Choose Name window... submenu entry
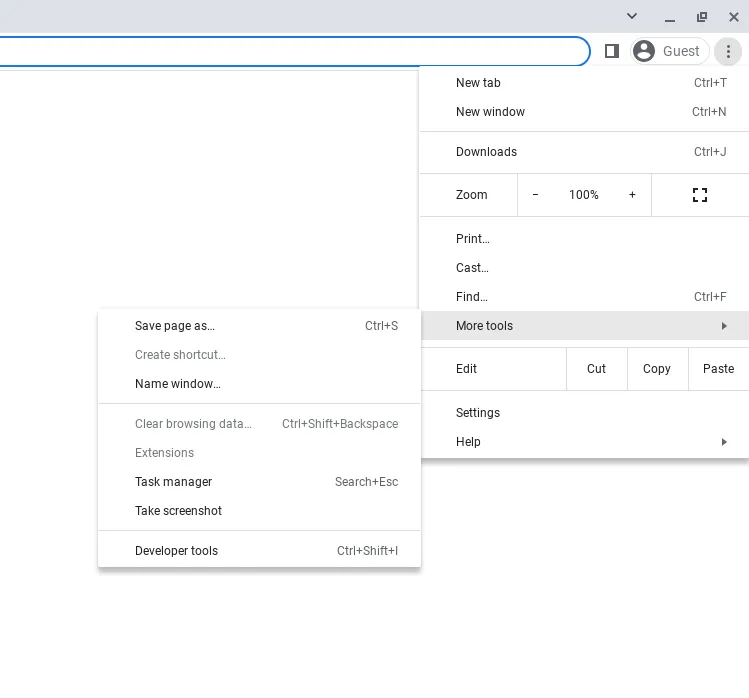Image resolution: width=749 pixels, height=698 pixels. pyautogui.click(x=259, y=384)
